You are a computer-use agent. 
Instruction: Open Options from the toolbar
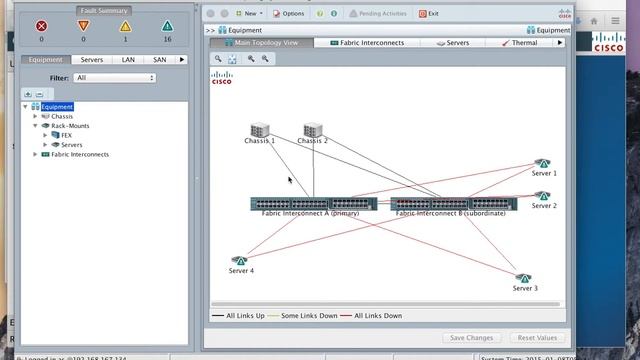click(x=289, y=13)
